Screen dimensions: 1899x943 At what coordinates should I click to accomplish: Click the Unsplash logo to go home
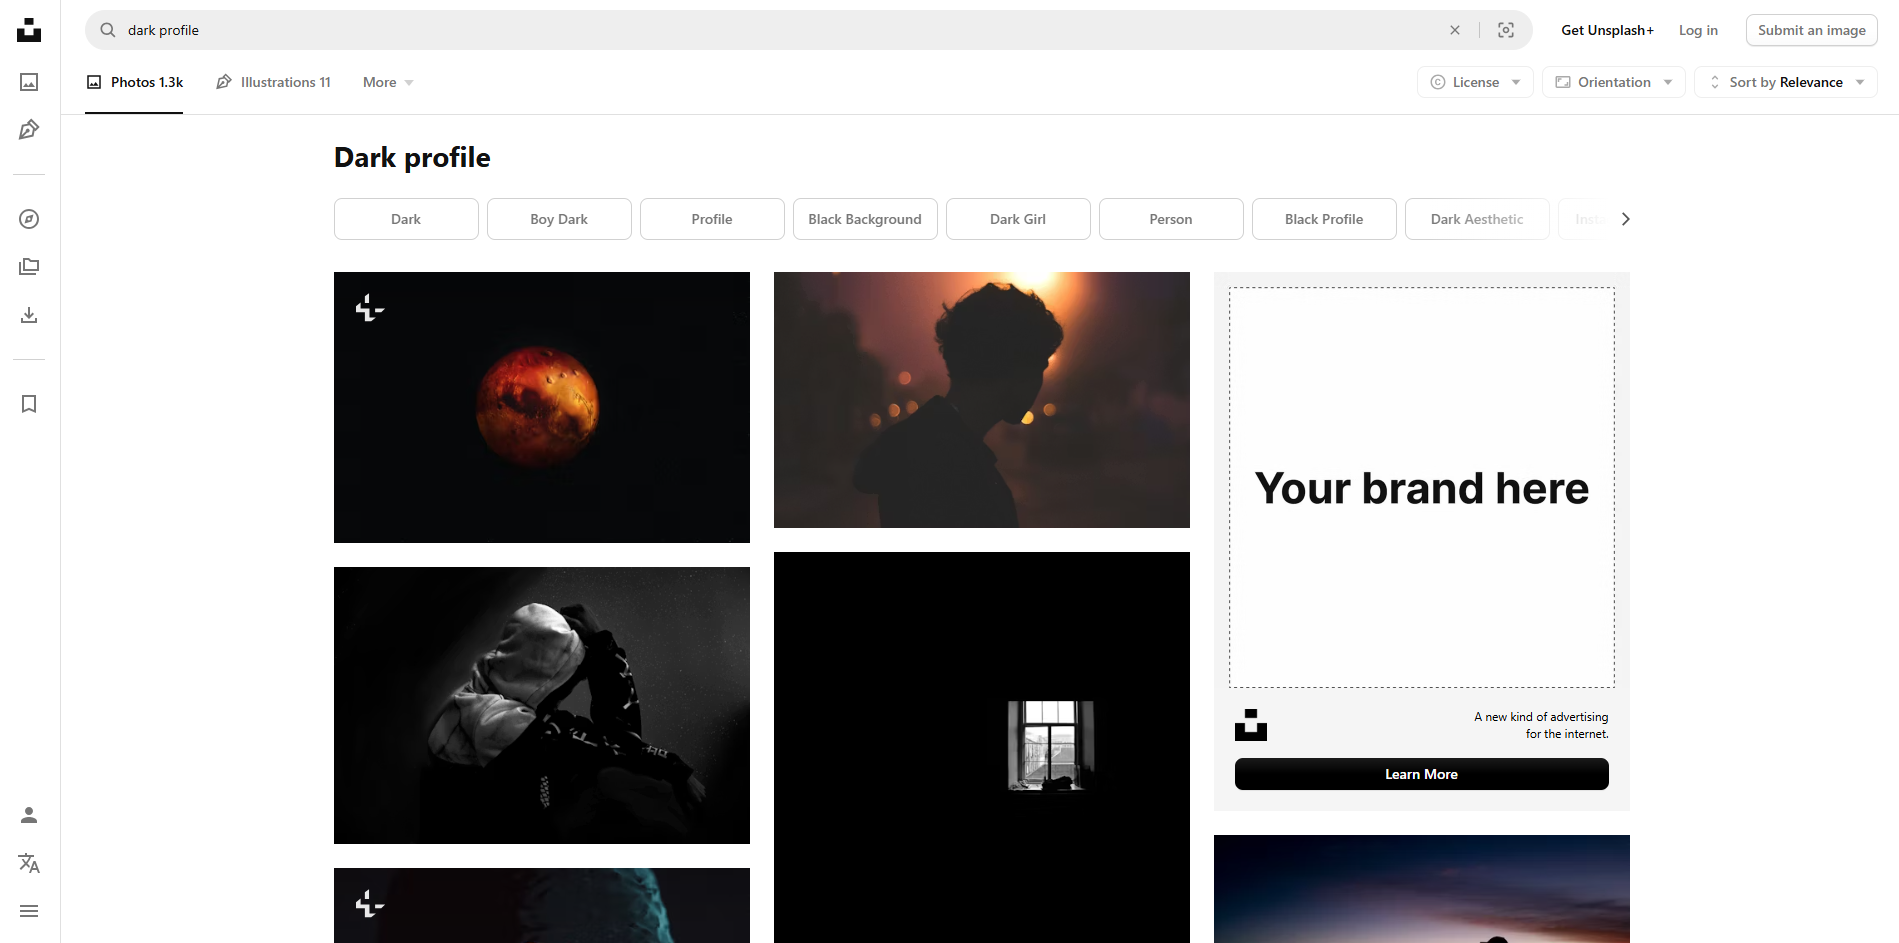[x=29, y=30]
